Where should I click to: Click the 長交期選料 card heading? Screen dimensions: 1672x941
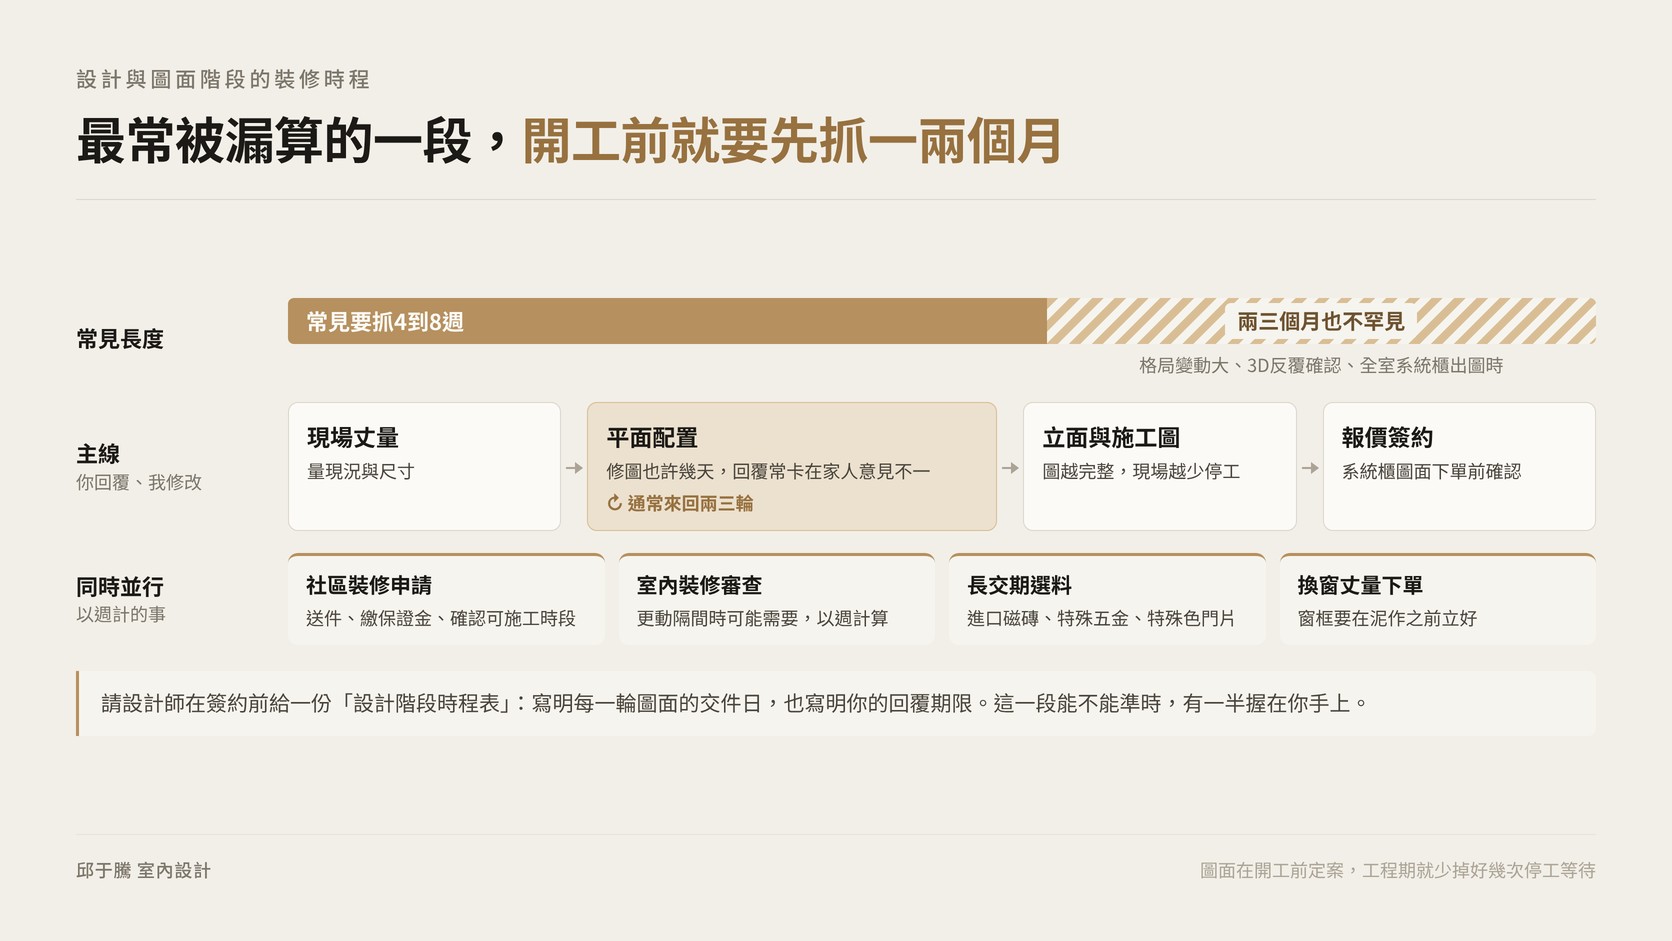tap(1019, 585)
